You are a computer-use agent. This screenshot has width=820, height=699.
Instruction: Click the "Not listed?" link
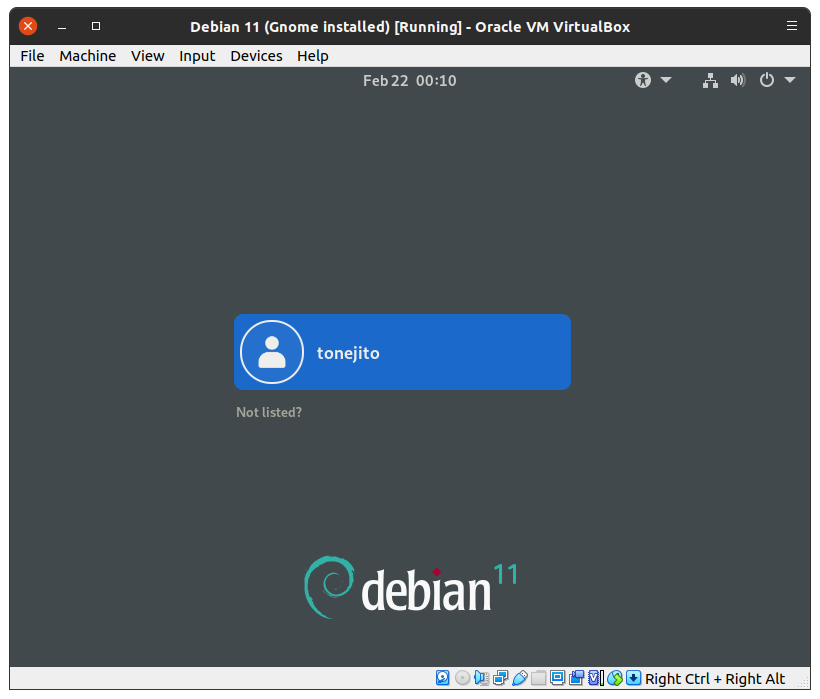pyautogui.click(x=269, y=412)
